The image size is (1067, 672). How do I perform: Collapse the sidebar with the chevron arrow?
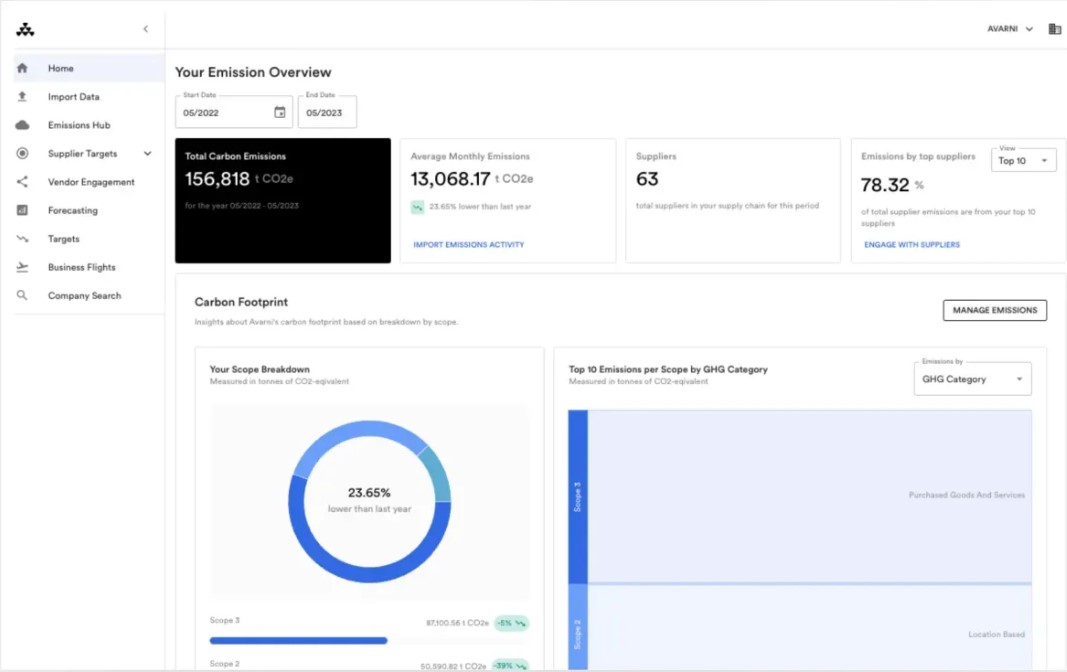146,29
